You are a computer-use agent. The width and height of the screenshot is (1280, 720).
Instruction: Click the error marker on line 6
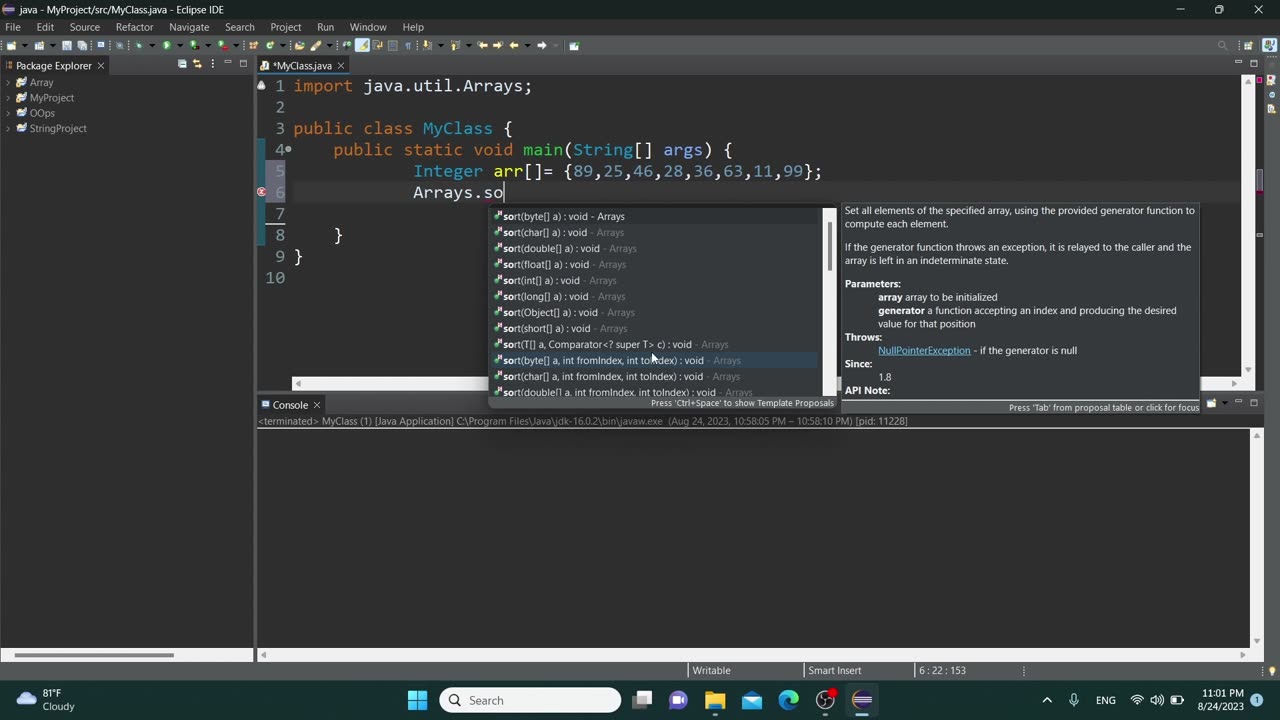click(x=262, y=192)
